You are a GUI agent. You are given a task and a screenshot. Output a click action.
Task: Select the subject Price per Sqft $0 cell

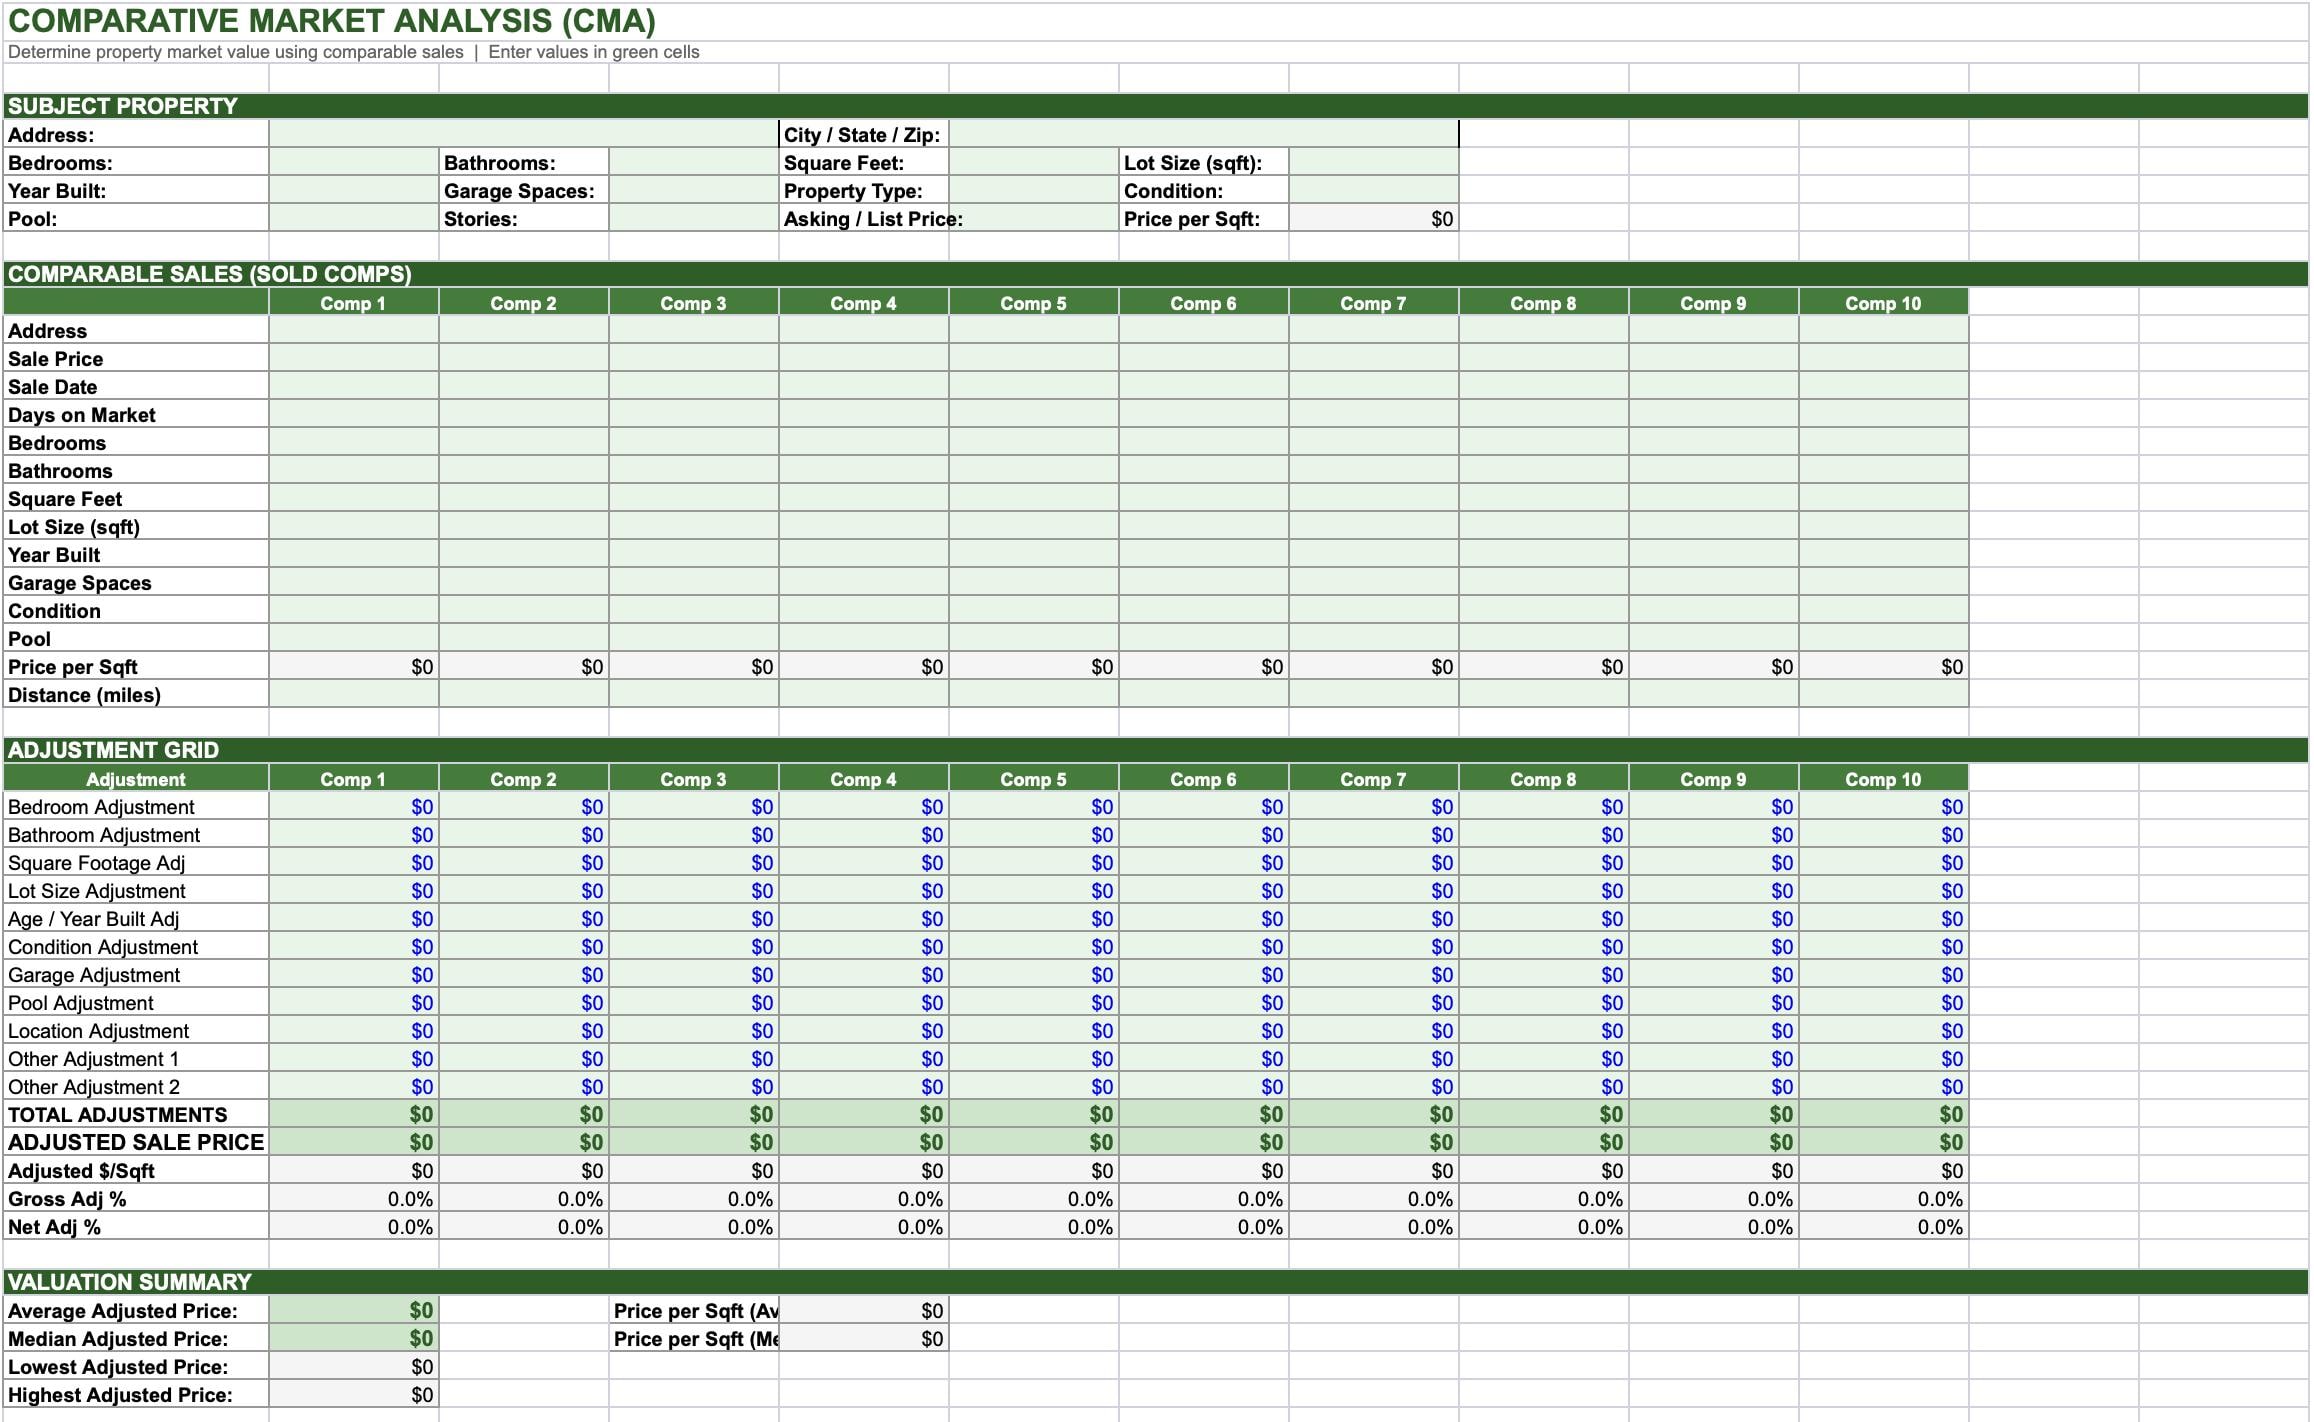[x=1374, y=218]
